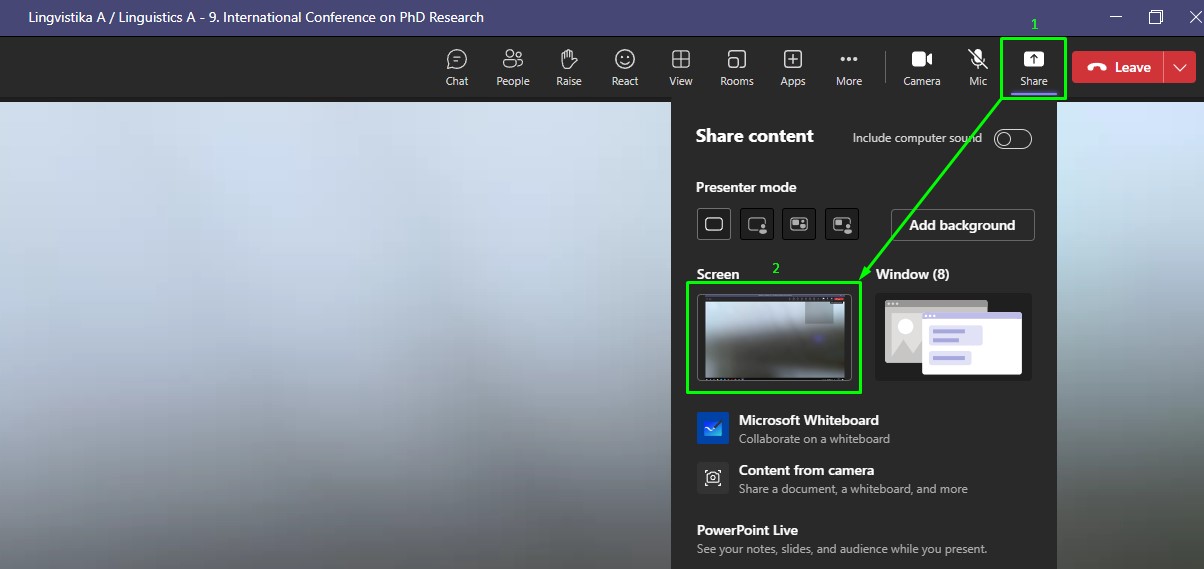Screen dimensions: 1204x569
Task: Share the entire Screen thumbnail
Action: coord(774,337)
